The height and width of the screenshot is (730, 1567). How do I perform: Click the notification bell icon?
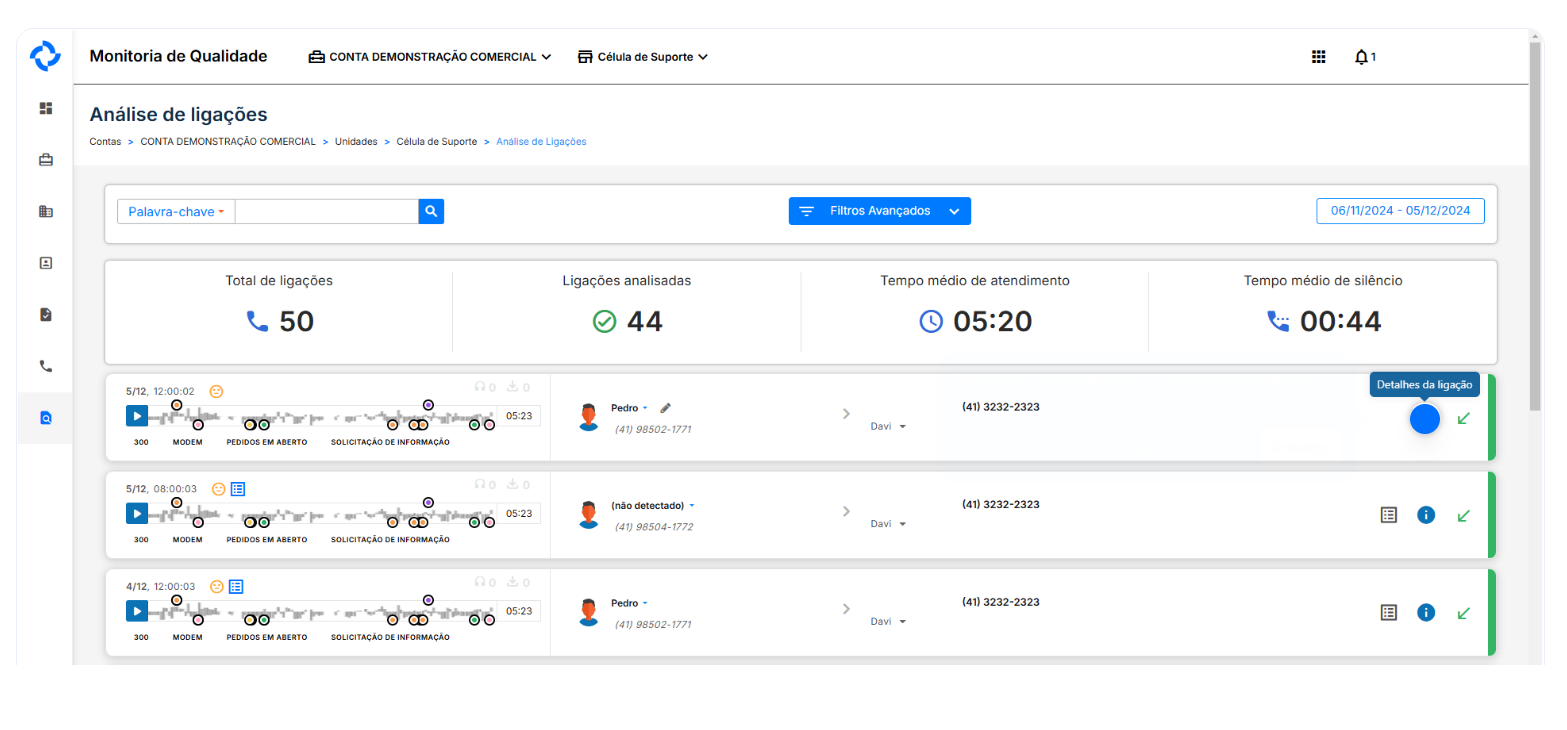tap(1361, 57)
